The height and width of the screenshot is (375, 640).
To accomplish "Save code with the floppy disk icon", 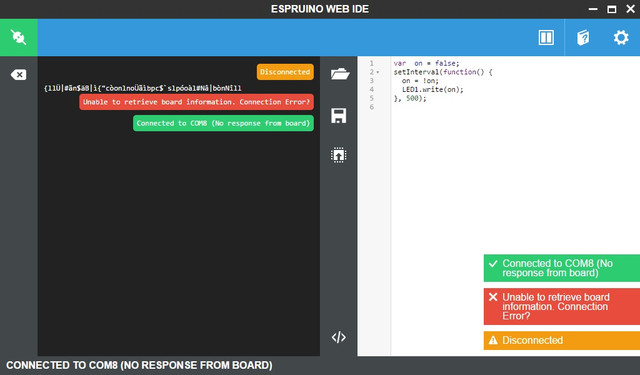I will click(x=339, y=115).
